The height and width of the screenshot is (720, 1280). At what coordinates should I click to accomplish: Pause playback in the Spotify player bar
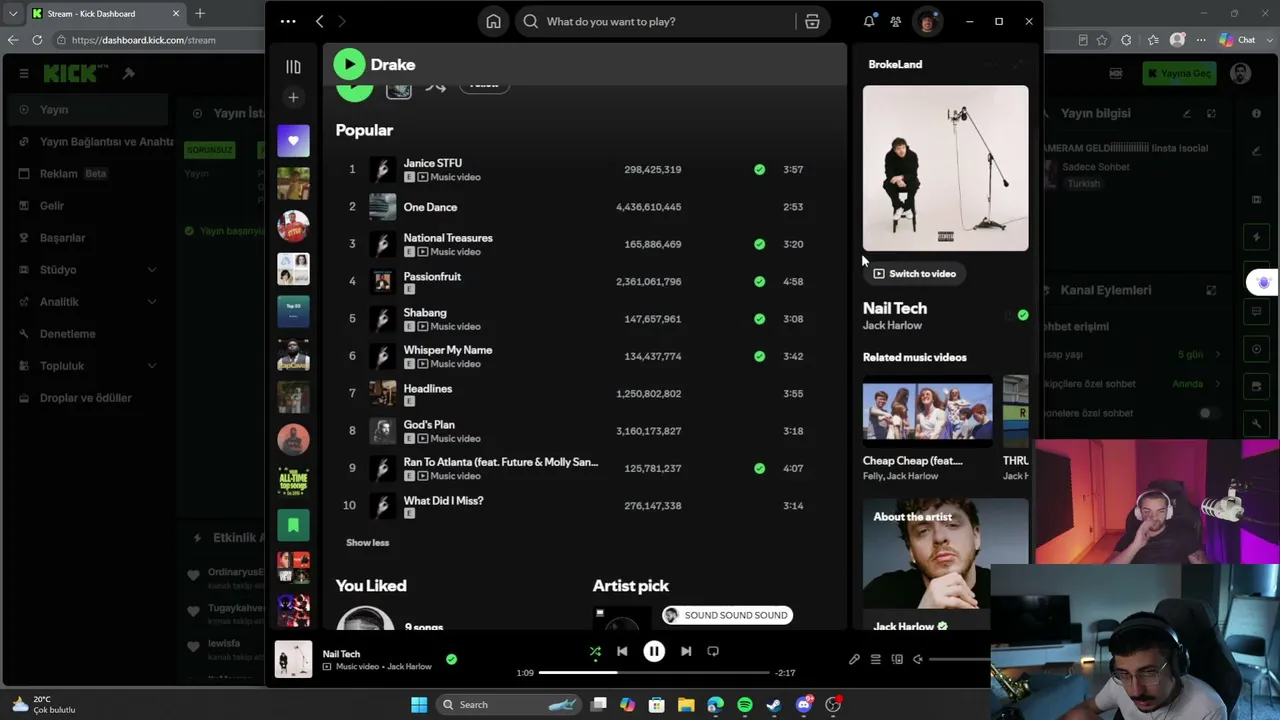(x=654, y=651)
